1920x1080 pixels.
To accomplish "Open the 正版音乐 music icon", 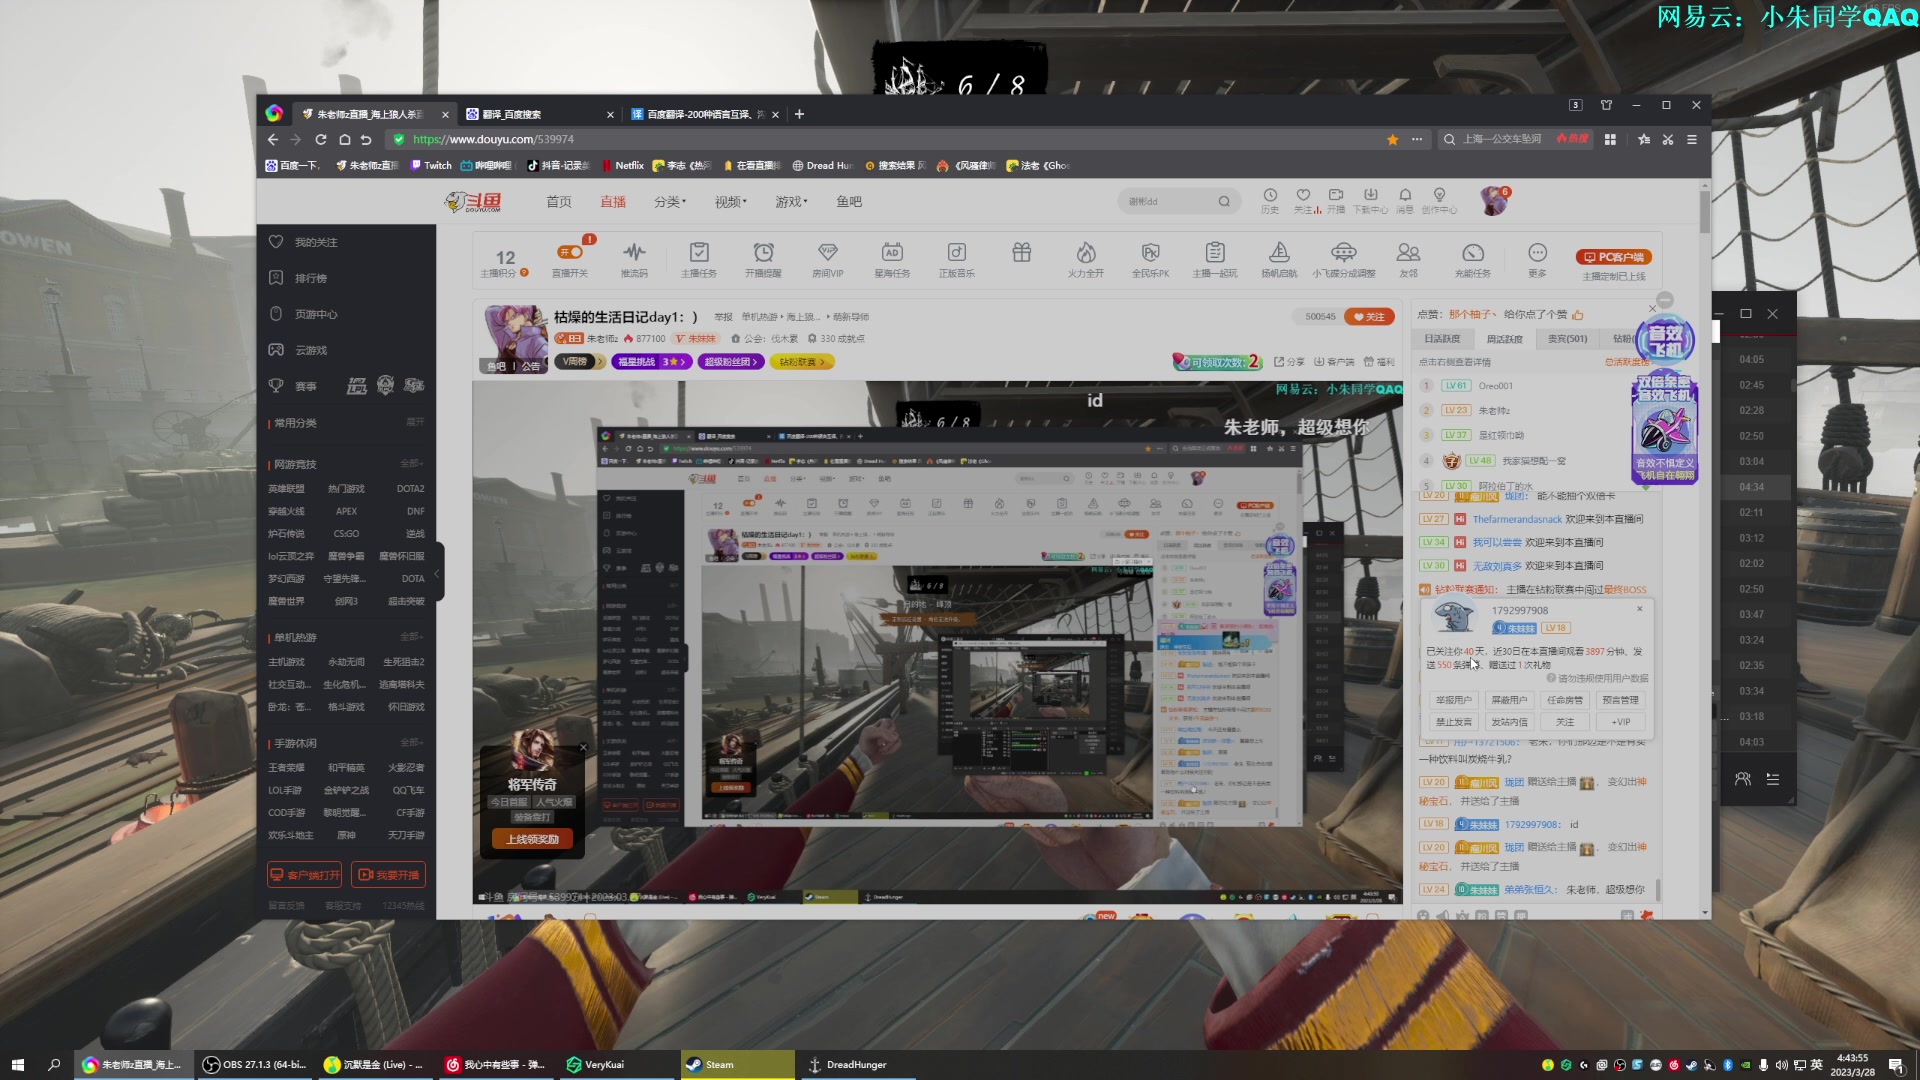I will point(957,258).
